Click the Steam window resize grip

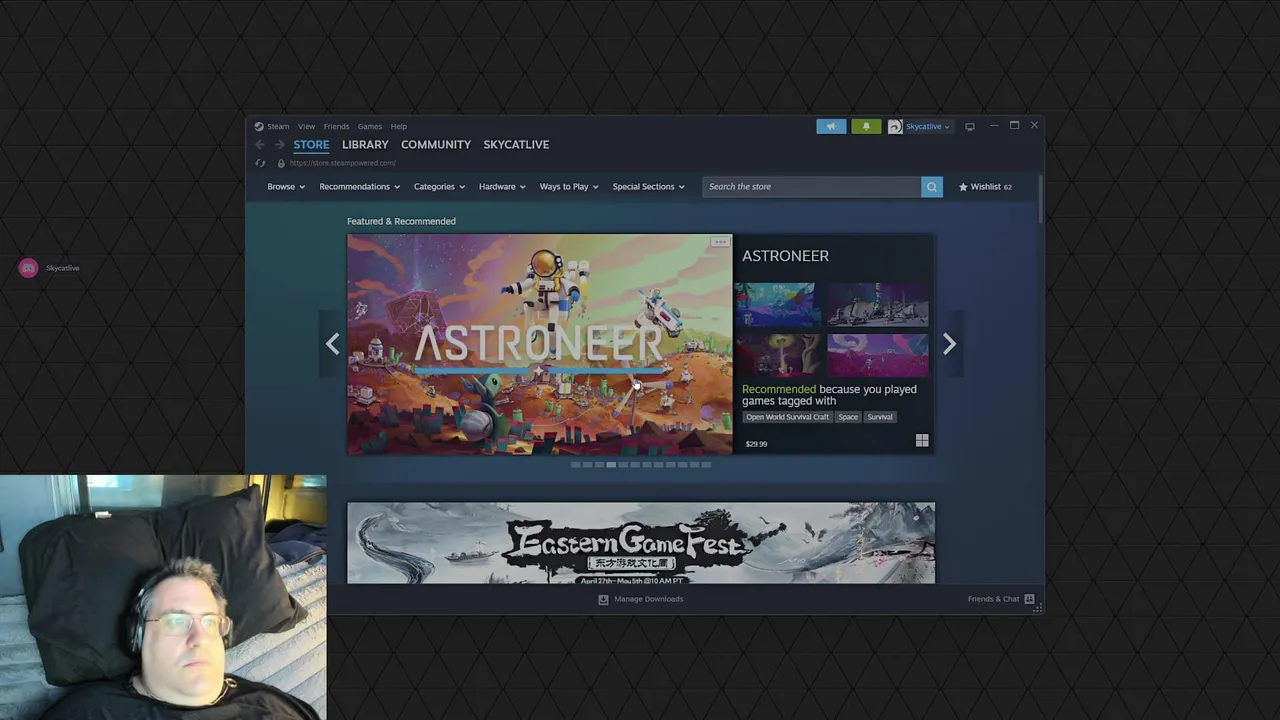pyautogui.click(x=1038, y=607)
